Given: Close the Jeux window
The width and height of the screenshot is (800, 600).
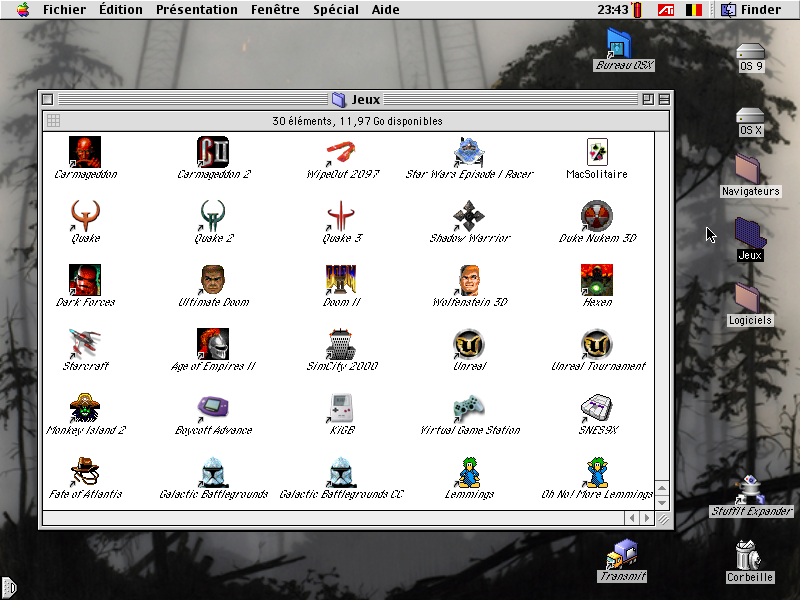Looking at the screenshot, I should (x=47, y=99).
